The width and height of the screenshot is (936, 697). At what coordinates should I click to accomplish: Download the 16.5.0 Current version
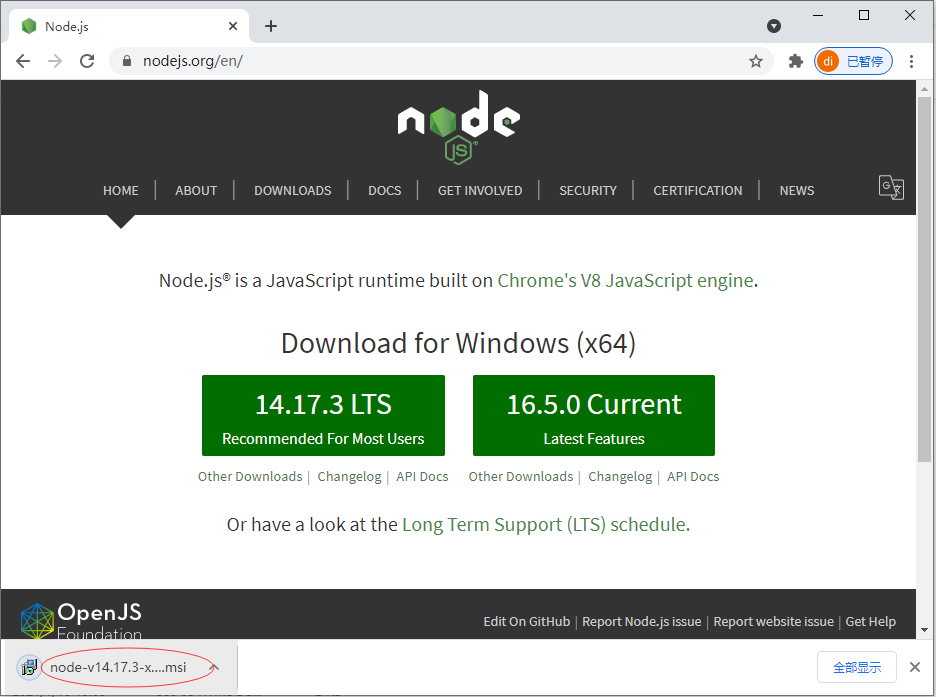pos(594,415)
